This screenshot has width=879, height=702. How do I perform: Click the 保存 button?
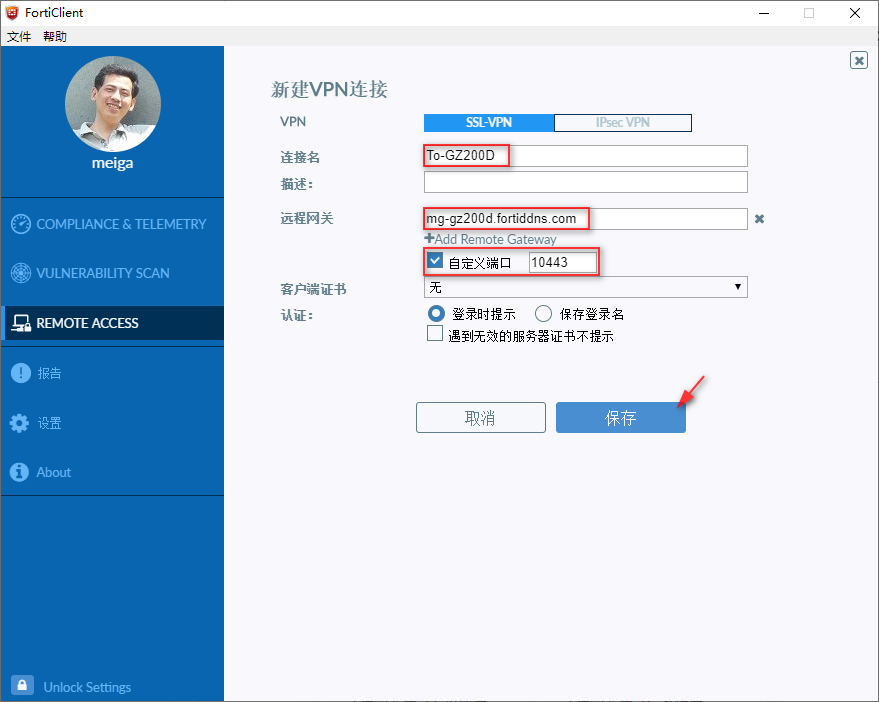point(621,417)
